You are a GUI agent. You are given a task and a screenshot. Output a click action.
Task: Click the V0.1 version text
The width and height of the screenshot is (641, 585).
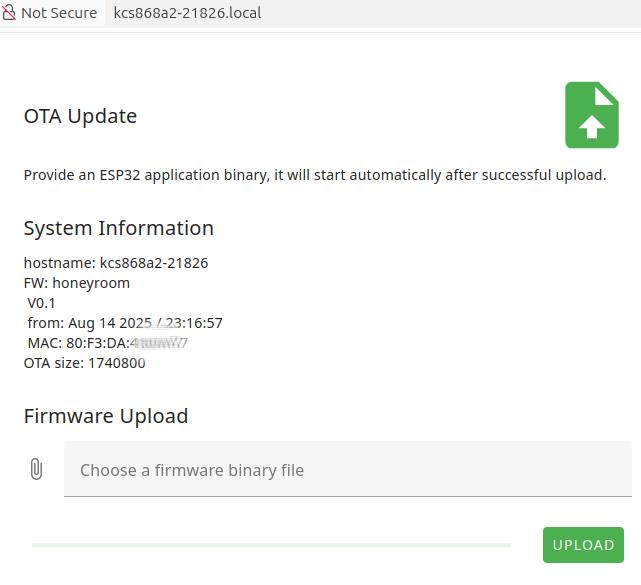click(x=42, y=303)
